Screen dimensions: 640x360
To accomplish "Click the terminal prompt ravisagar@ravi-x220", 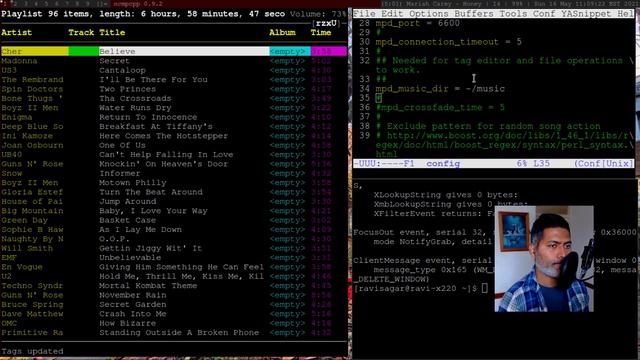I will tap(415, 289).
